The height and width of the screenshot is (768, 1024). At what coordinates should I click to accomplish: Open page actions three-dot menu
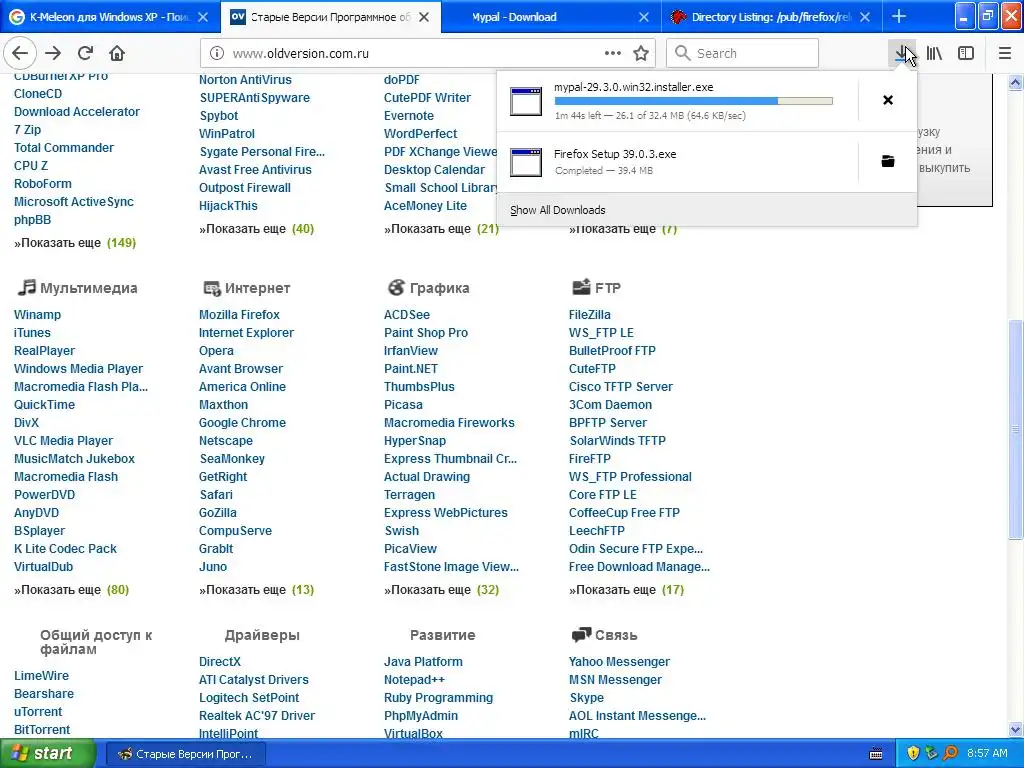(613, 54)
